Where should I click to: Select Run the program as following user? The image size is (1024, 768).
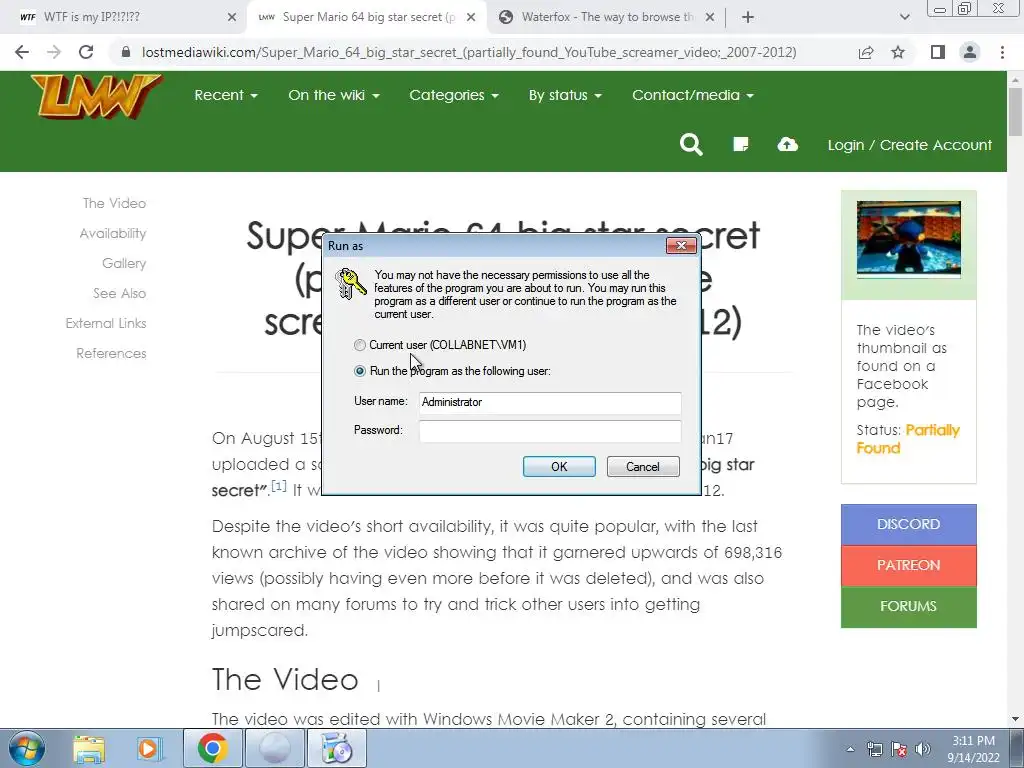click(359, 371)
